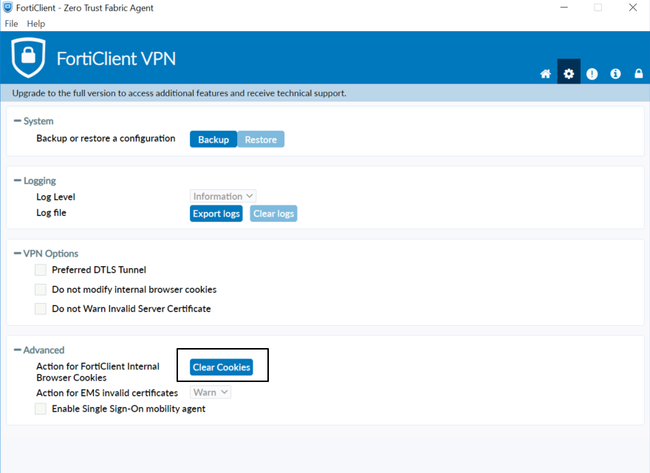Open EMS invalid certificates Warn dropdown
650x473 pixels.
coord(211,392)
